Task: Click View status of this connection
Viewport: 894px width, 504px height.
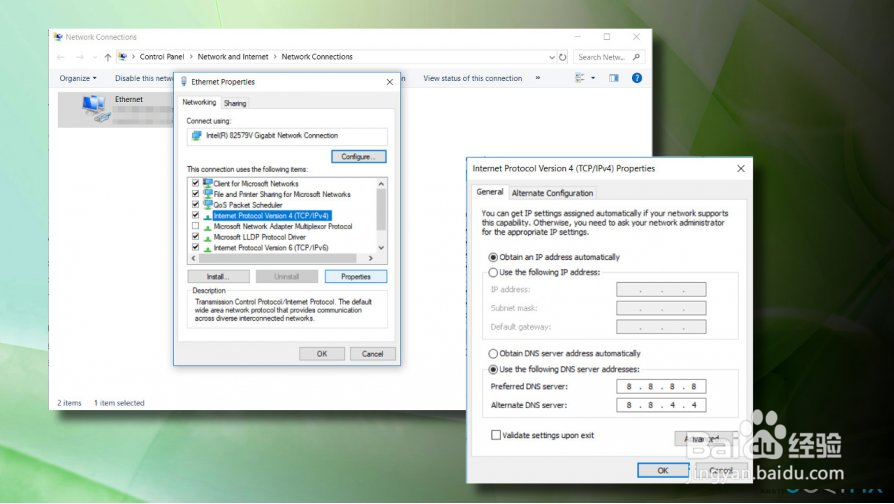Action: point(473,78)
